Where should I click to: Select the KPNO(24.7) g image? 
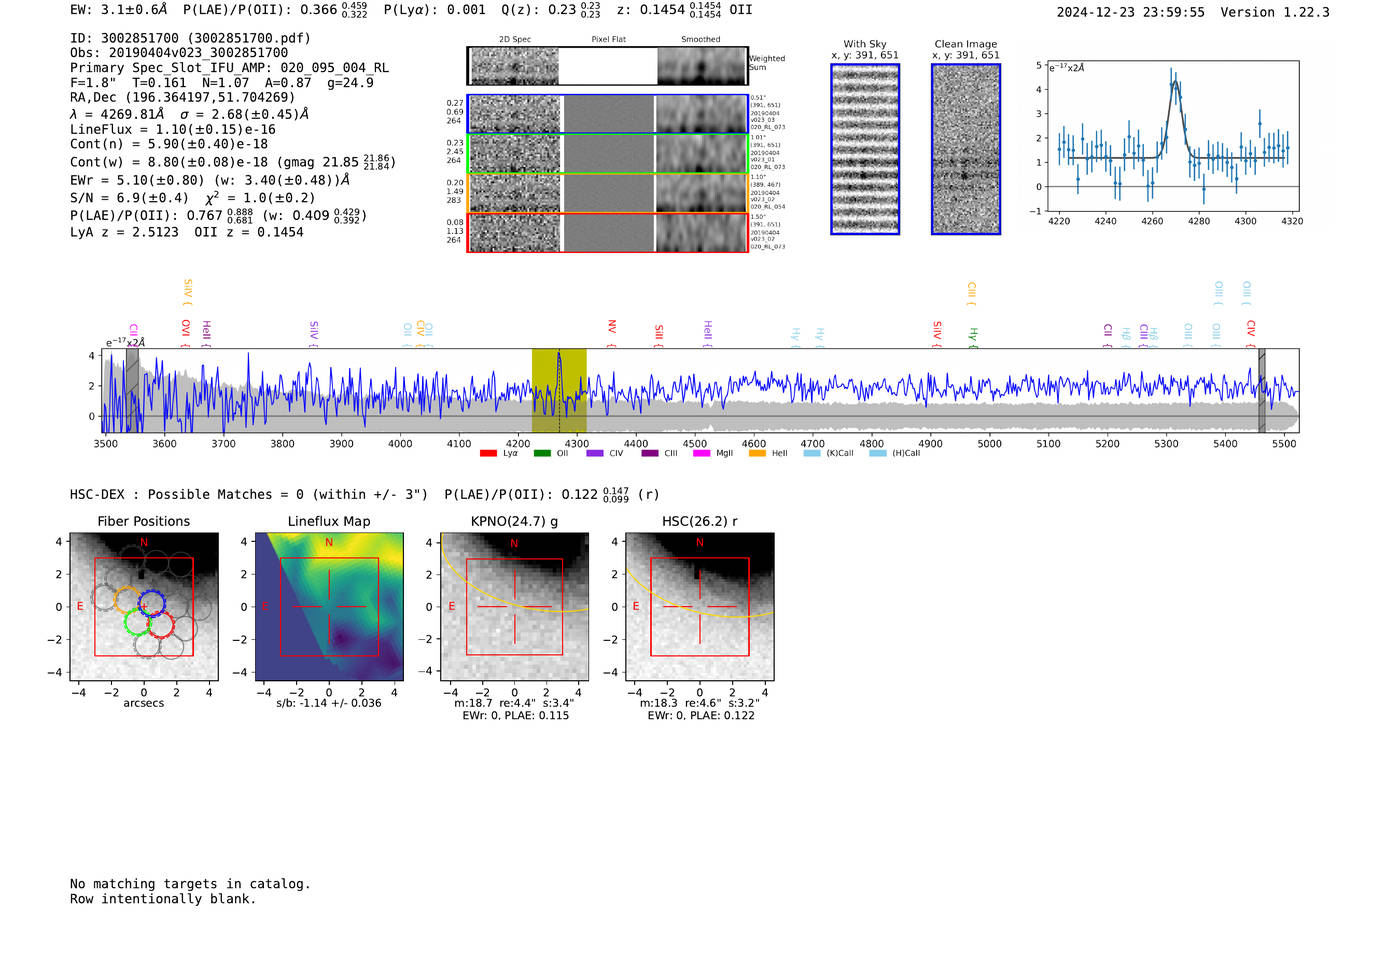point(514,607)
